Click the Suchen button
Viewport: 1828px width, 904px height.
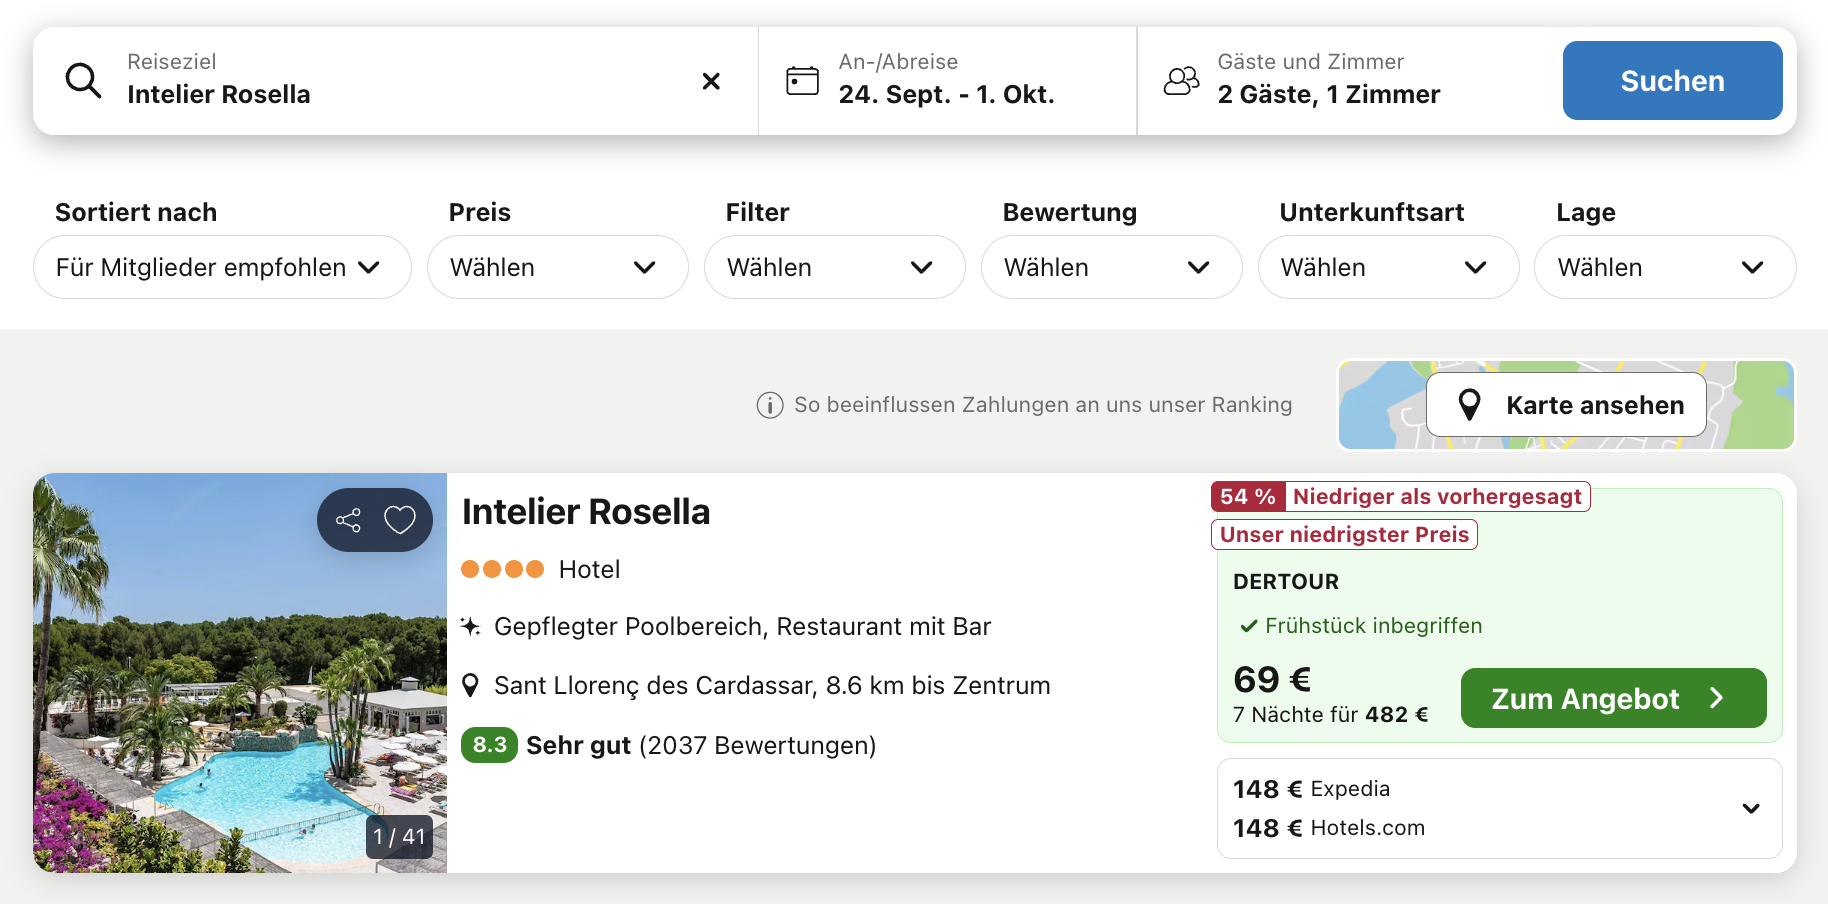[1672, 81]
